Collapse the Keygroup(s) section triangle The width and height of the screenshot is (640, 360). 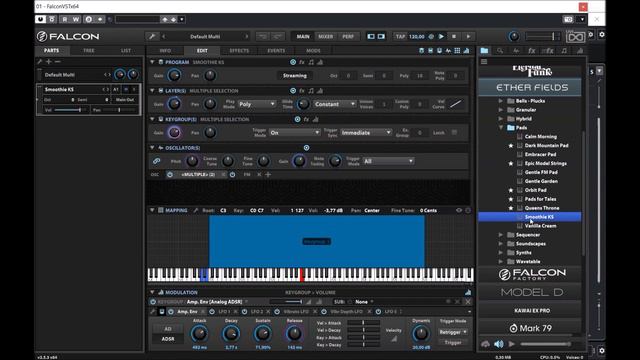tap(152, 119)
